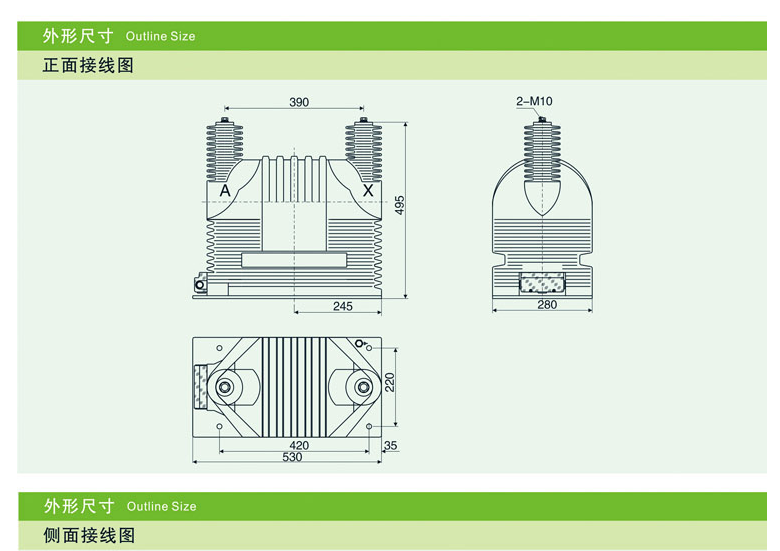Select the 2-M10 bolt annotation
This screenshot has height=551, width=780.
pos(534,101)
